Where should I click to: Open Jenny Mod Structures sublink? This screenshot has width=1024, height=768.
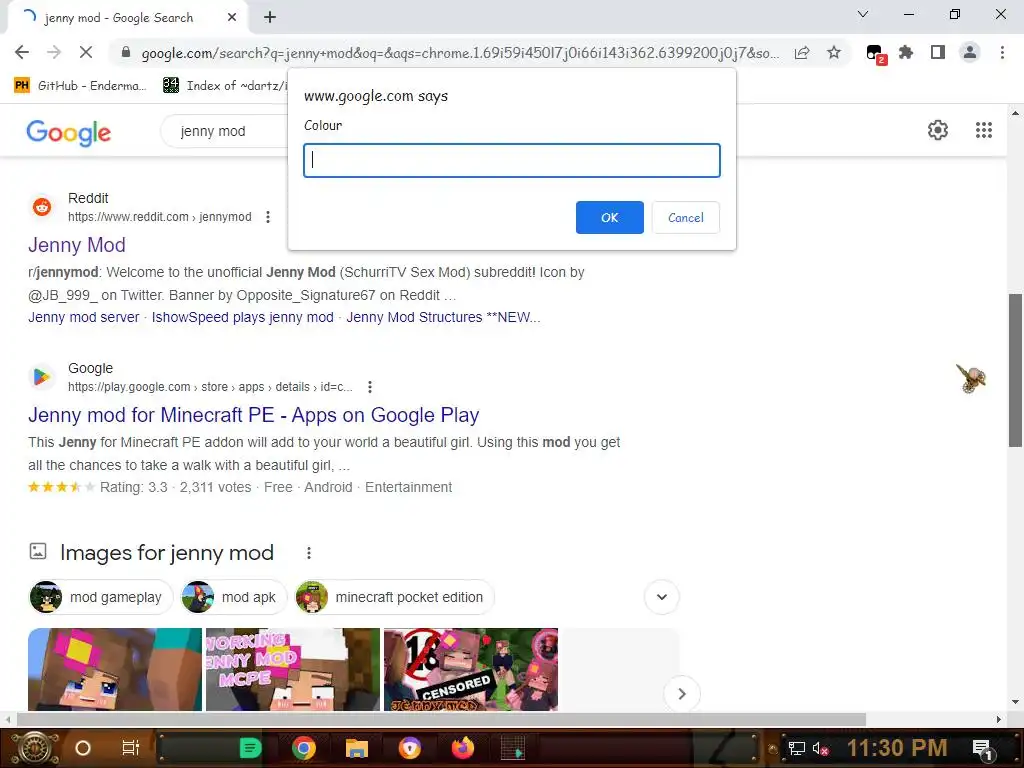point(443,317)
